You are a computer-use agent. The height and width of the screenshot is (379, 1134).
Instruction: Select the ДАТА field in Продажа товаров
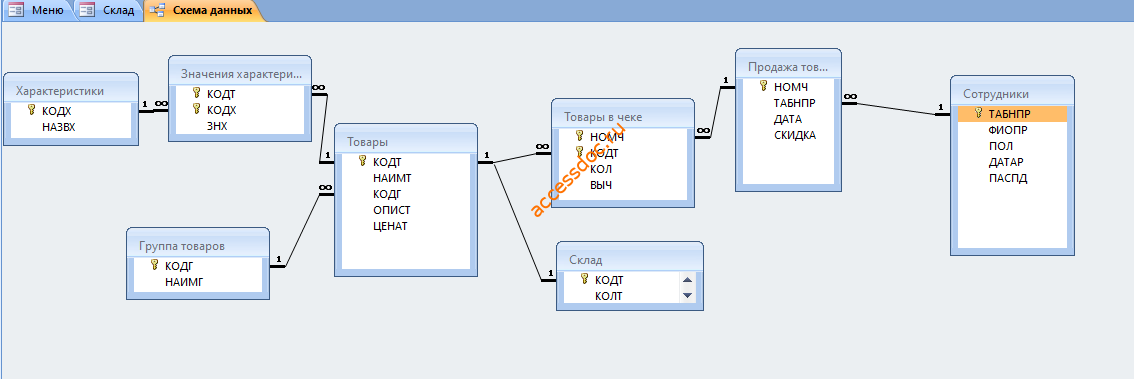(x=788, y=119)
